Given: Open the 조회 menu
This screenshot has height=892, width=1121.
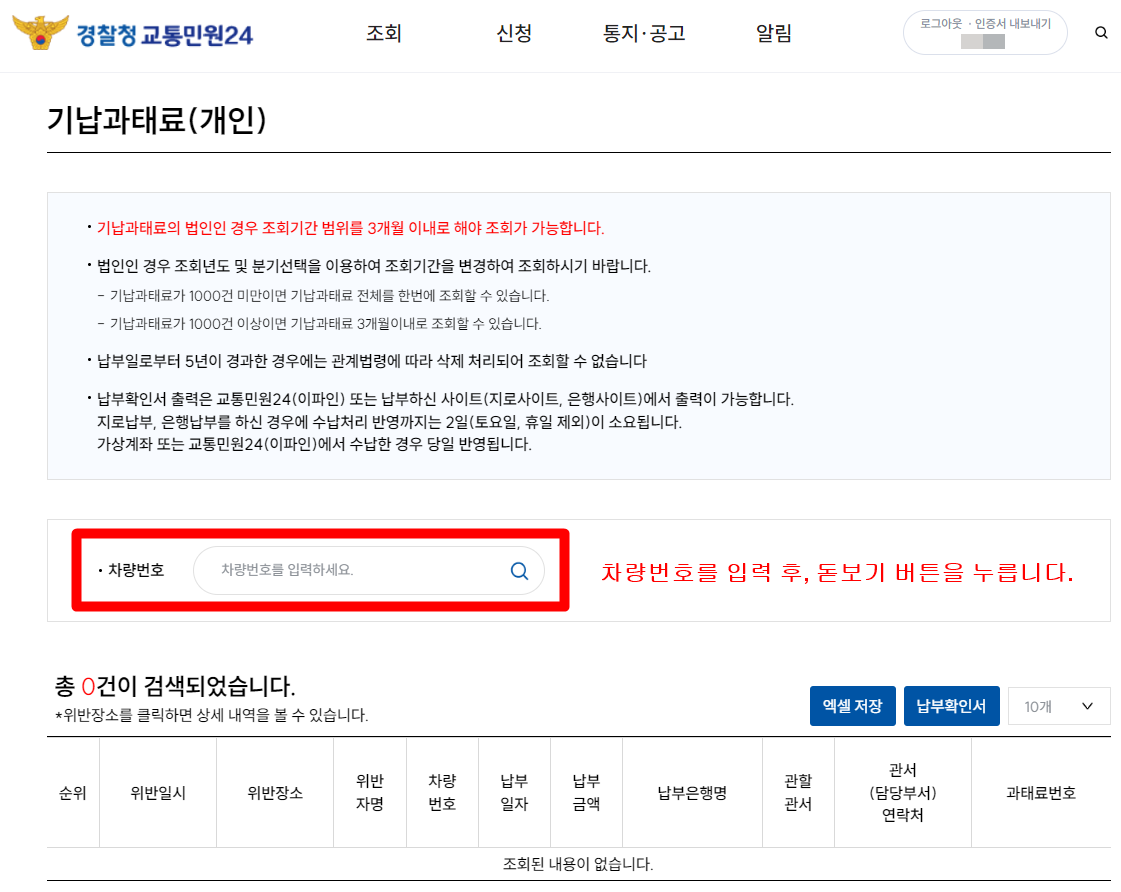Looking at the screenshot, I should 384,32.
